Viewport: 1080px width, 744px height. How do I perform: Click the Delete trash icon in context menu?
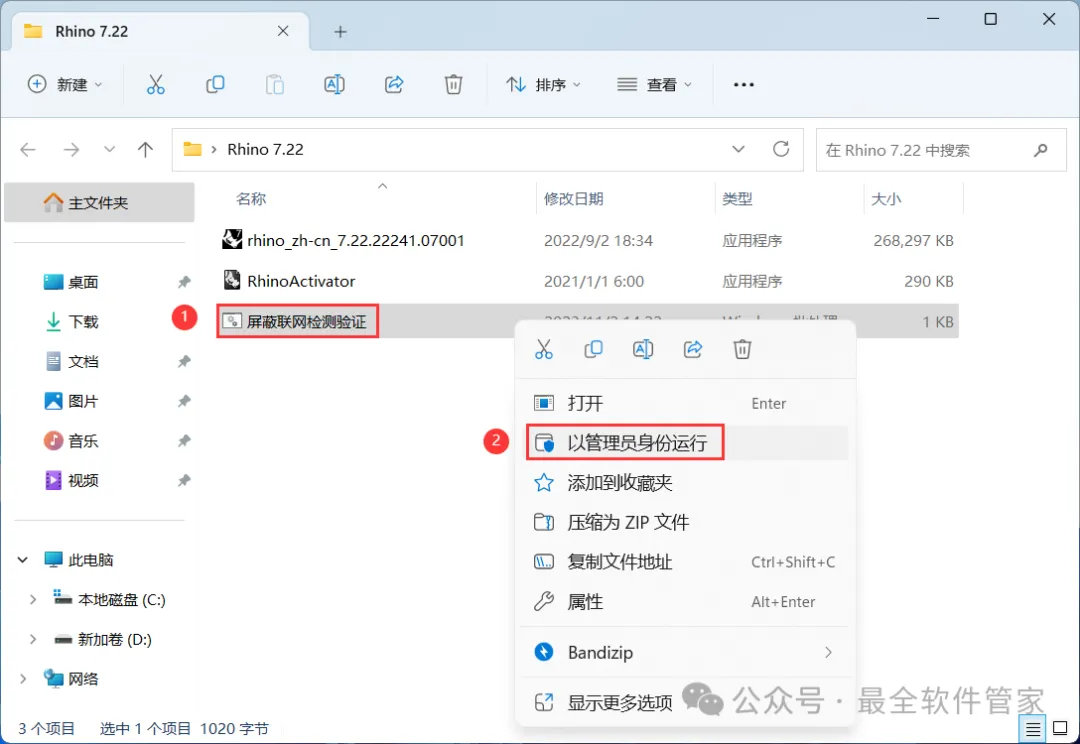click(742, 349)
